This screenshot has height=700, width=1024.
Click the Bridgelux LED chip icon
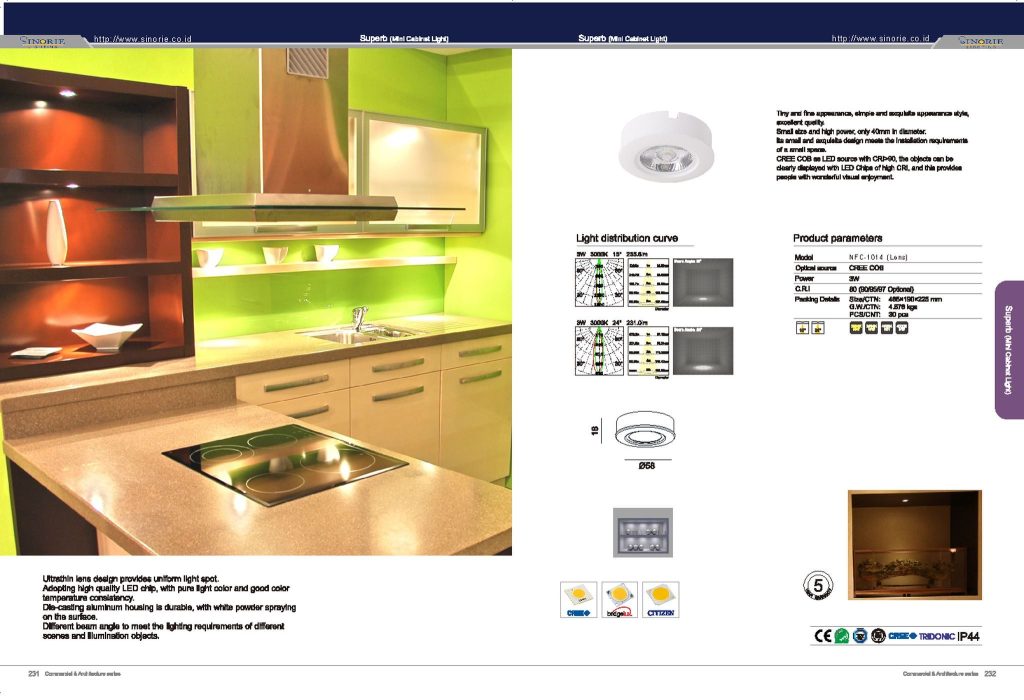(619, 599)
